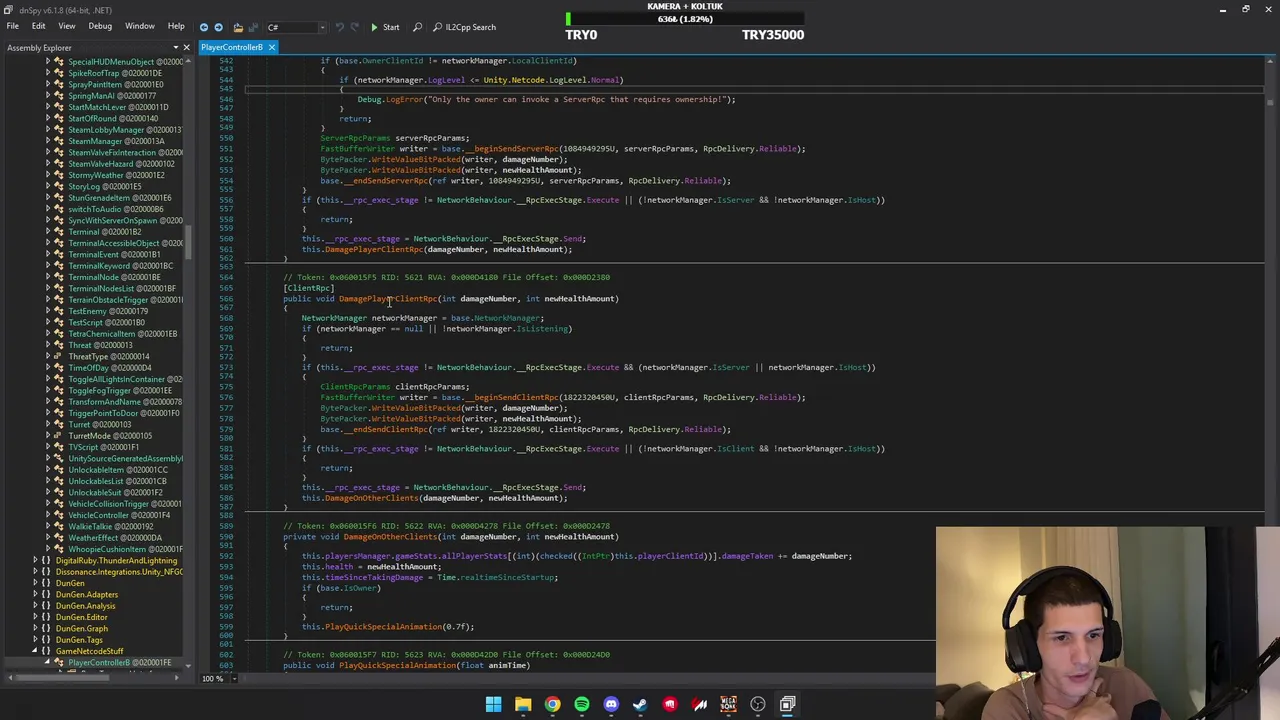1280x720 pixels.
Task: Open Assembly Explorer panel options dropdown arrow
Action: pos(176,47)
